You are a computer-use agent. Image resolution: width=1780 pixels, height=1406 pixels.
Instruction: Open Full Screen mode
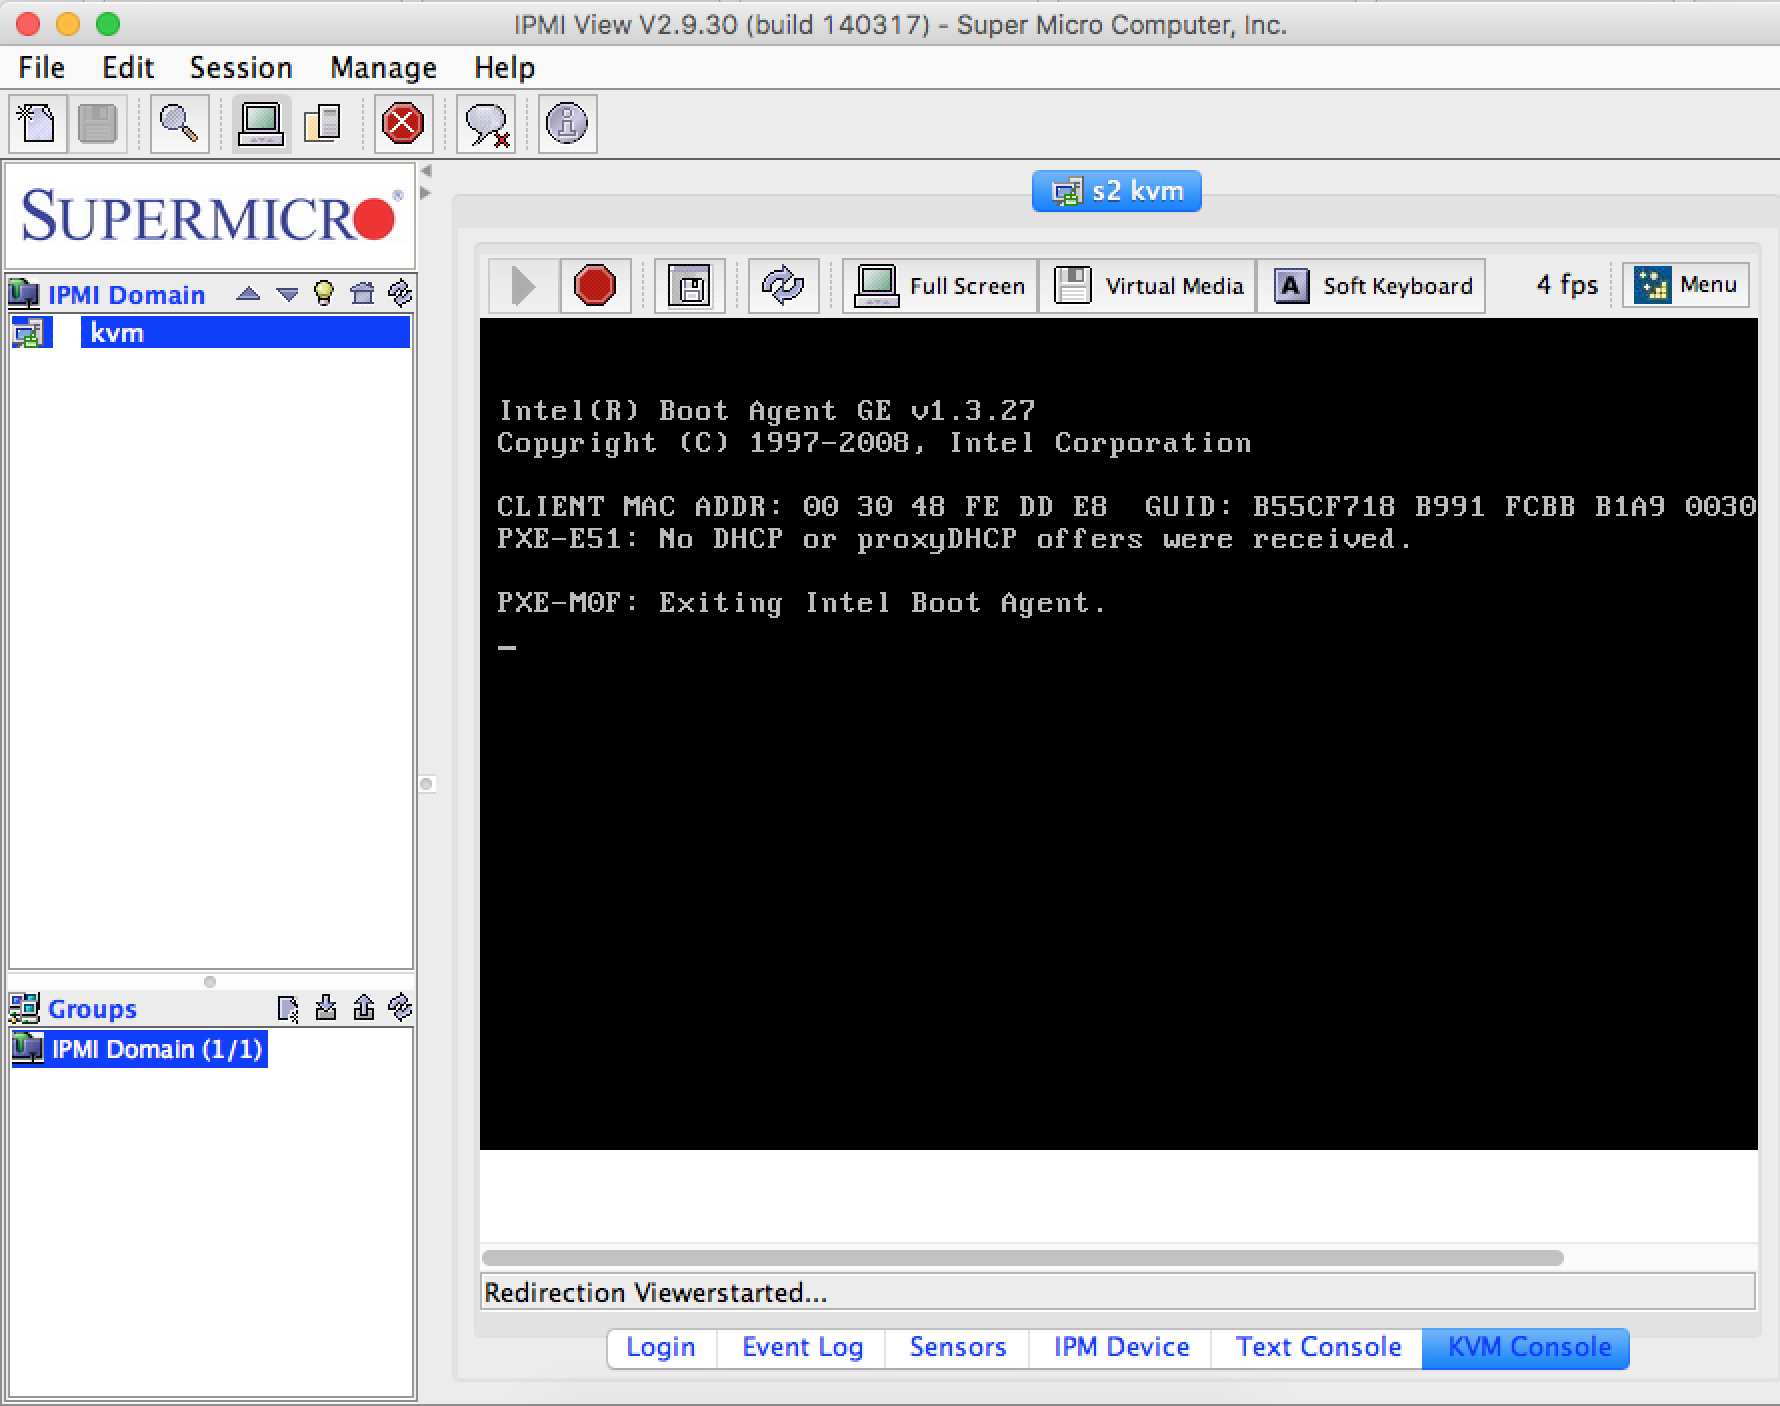[x=940, y=286]
